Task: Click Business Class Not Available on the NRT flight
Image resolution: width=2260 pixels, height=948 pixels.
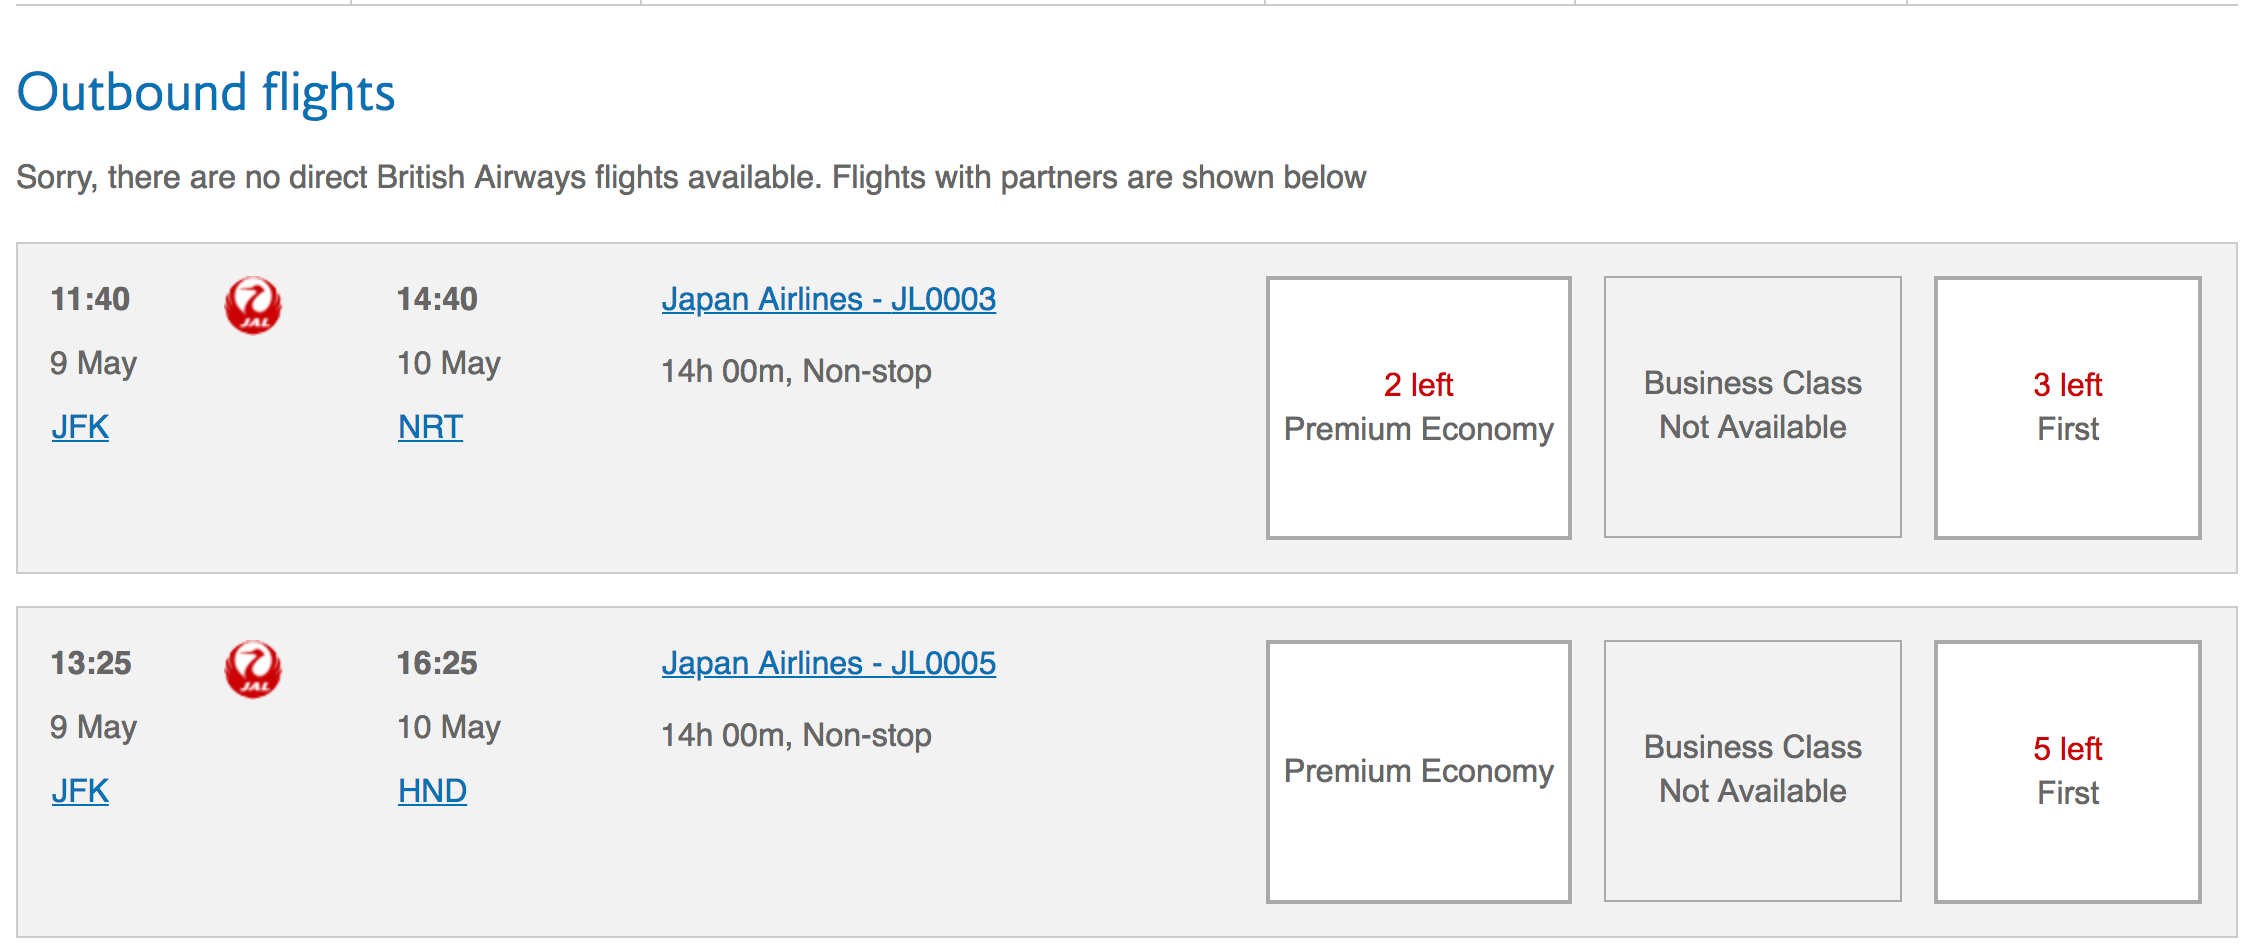Action: (1752, 407)
